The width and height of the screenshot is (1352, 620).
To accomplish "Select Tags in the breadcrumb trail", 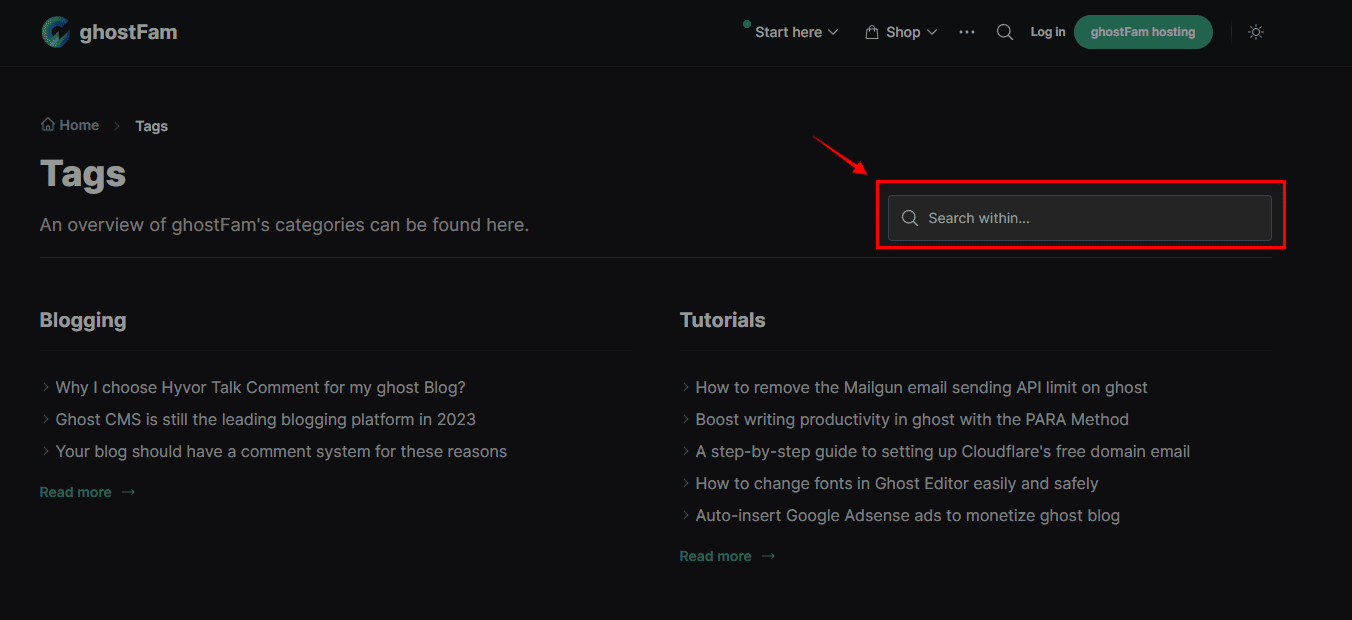I will pyautogui.click(x=151, y=125).
